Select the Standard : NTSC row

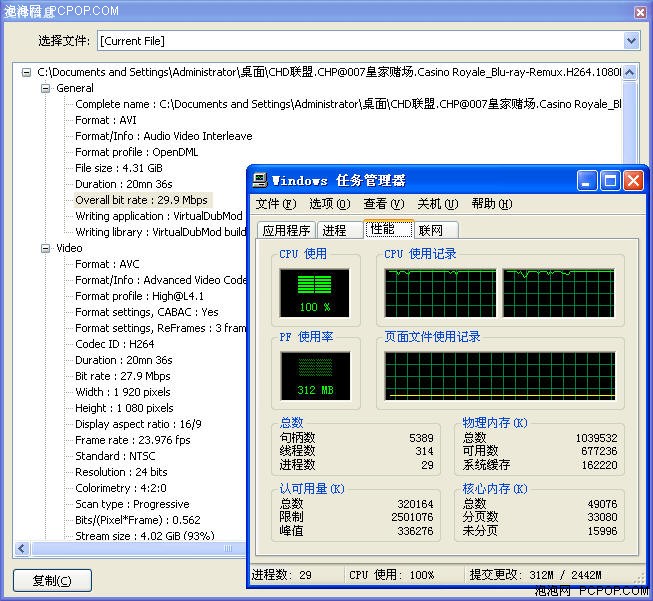(x=115, y=456)
